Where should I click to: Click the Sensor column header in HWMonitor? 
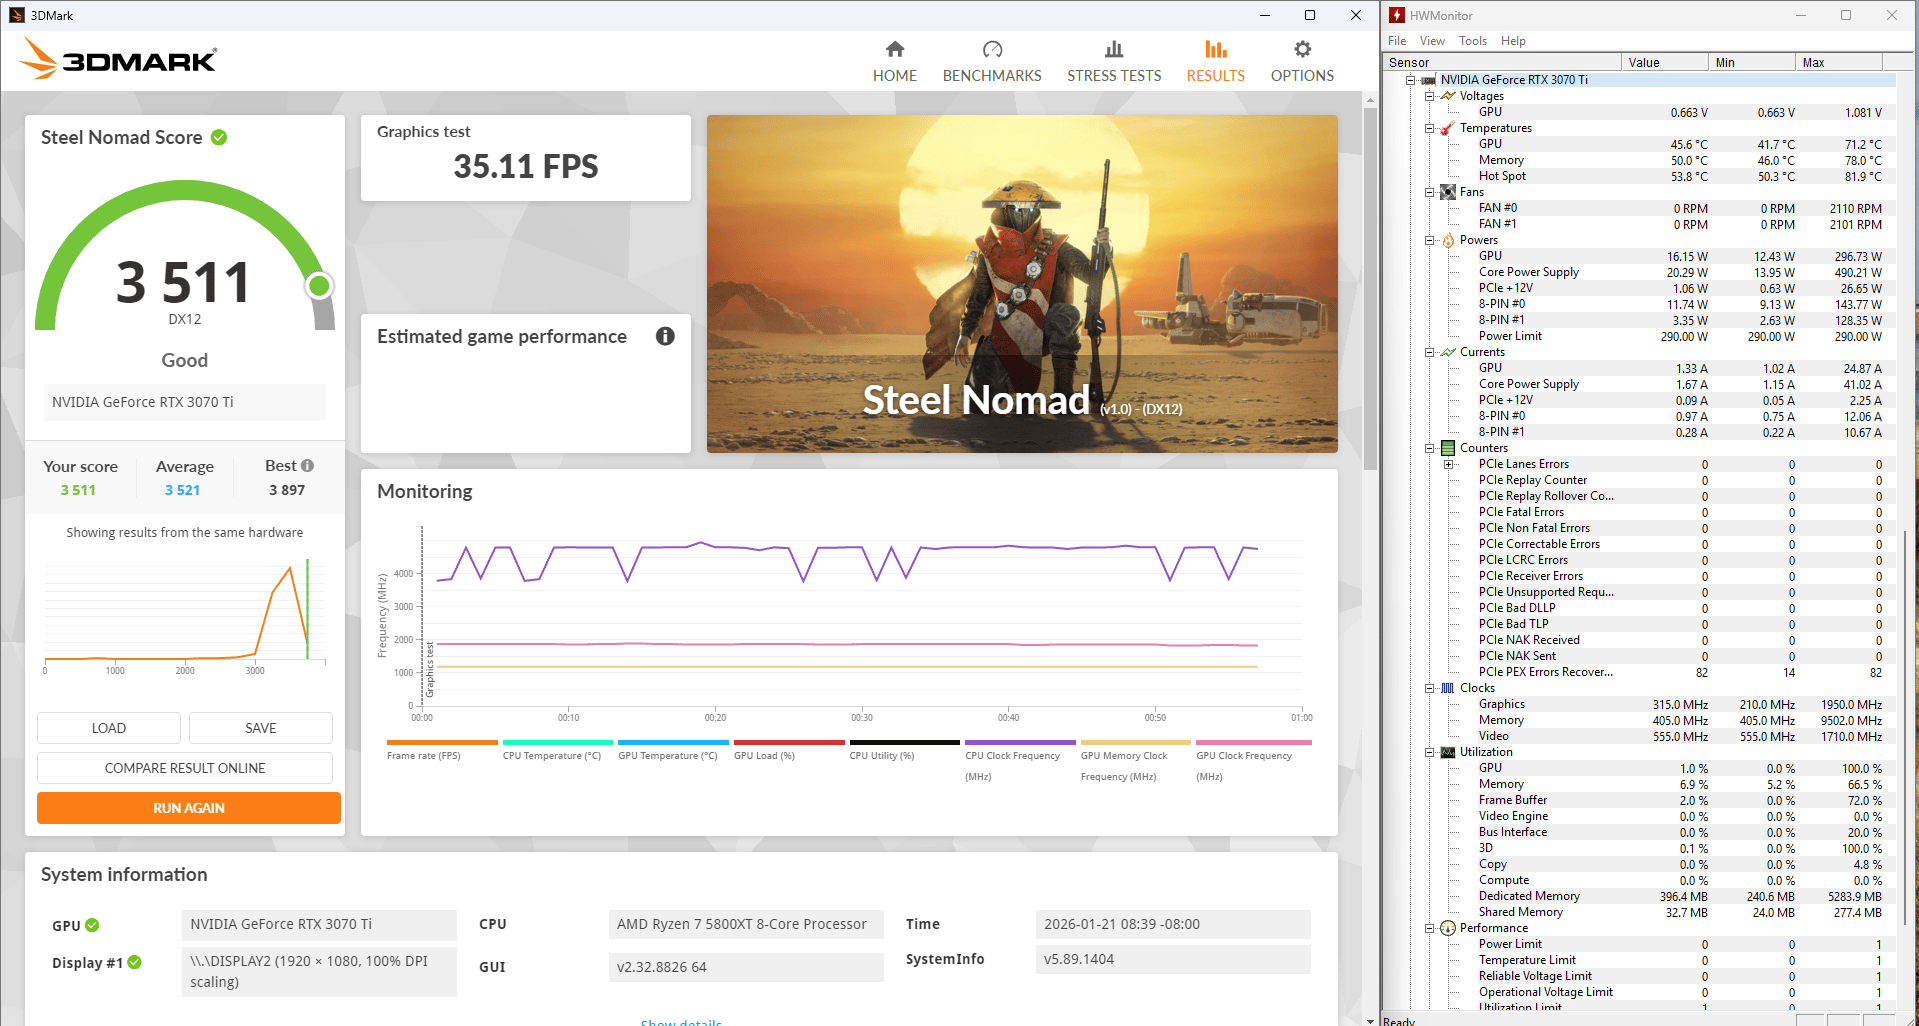pyautogui.click(x=1502, y=62)
